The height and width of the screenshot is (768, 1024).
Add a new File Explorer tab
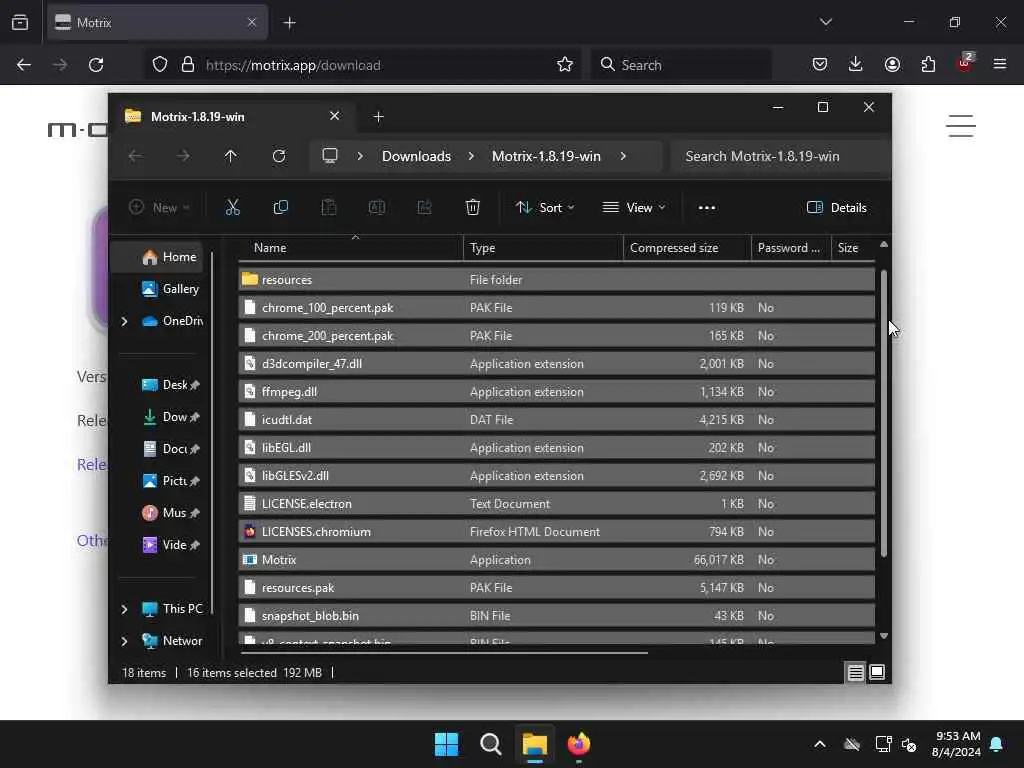pos(378,116)
